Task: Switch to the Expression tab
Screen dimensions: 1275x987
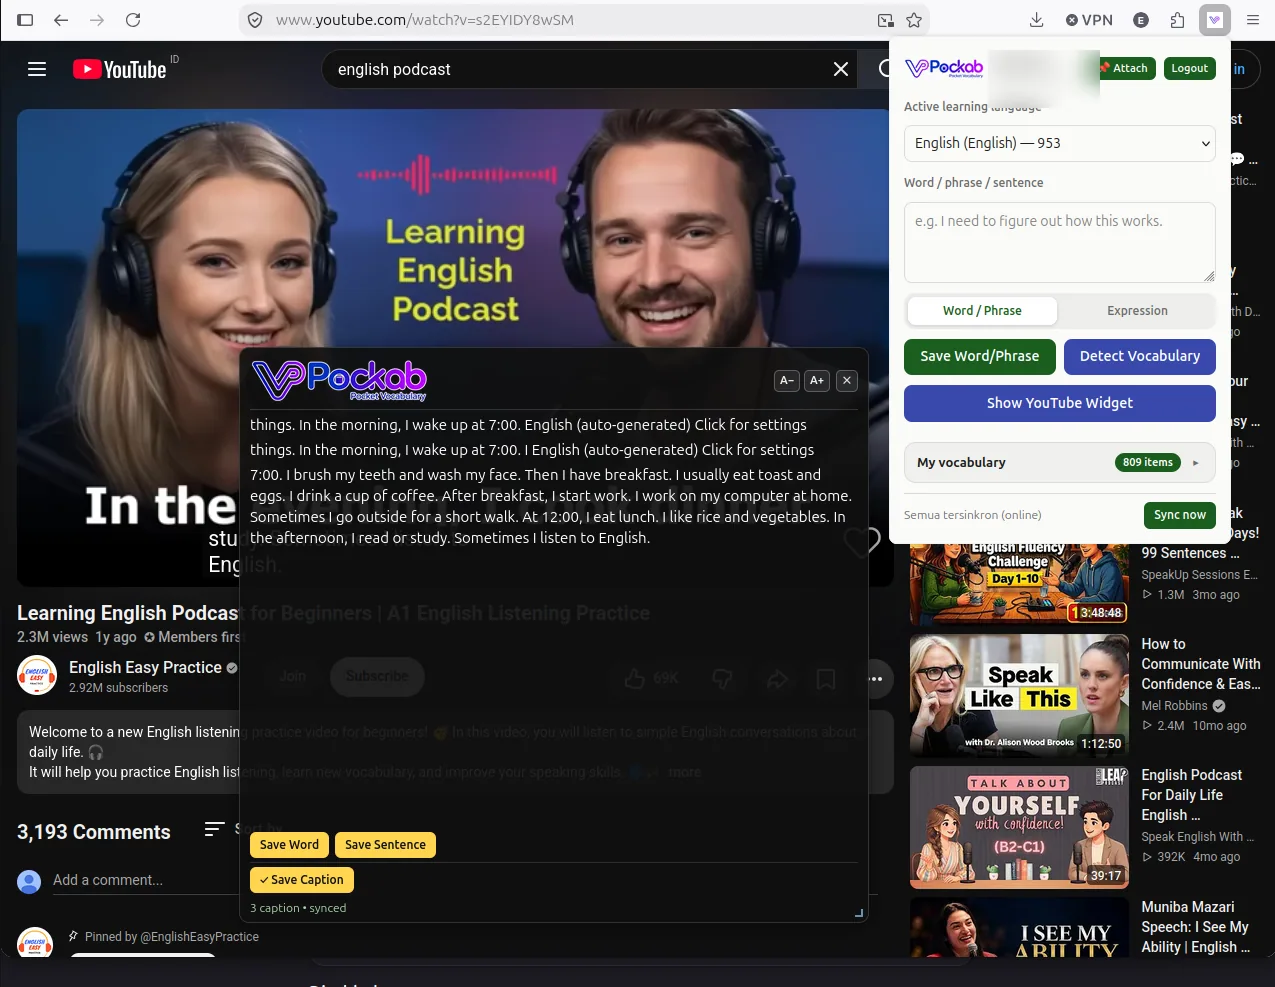Action: pos(1137,311)
